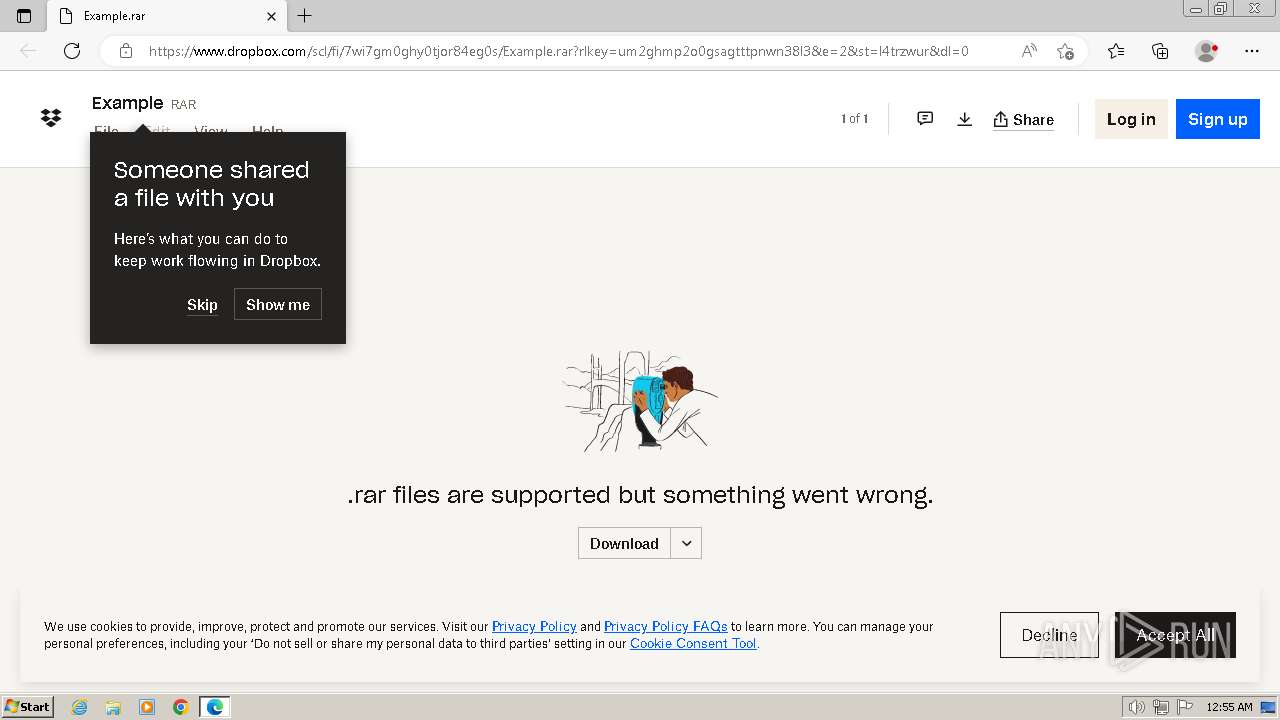Open browser Settings and more menu
Viewport: 1280px width, 720px height.
(x=1252, y=51)
